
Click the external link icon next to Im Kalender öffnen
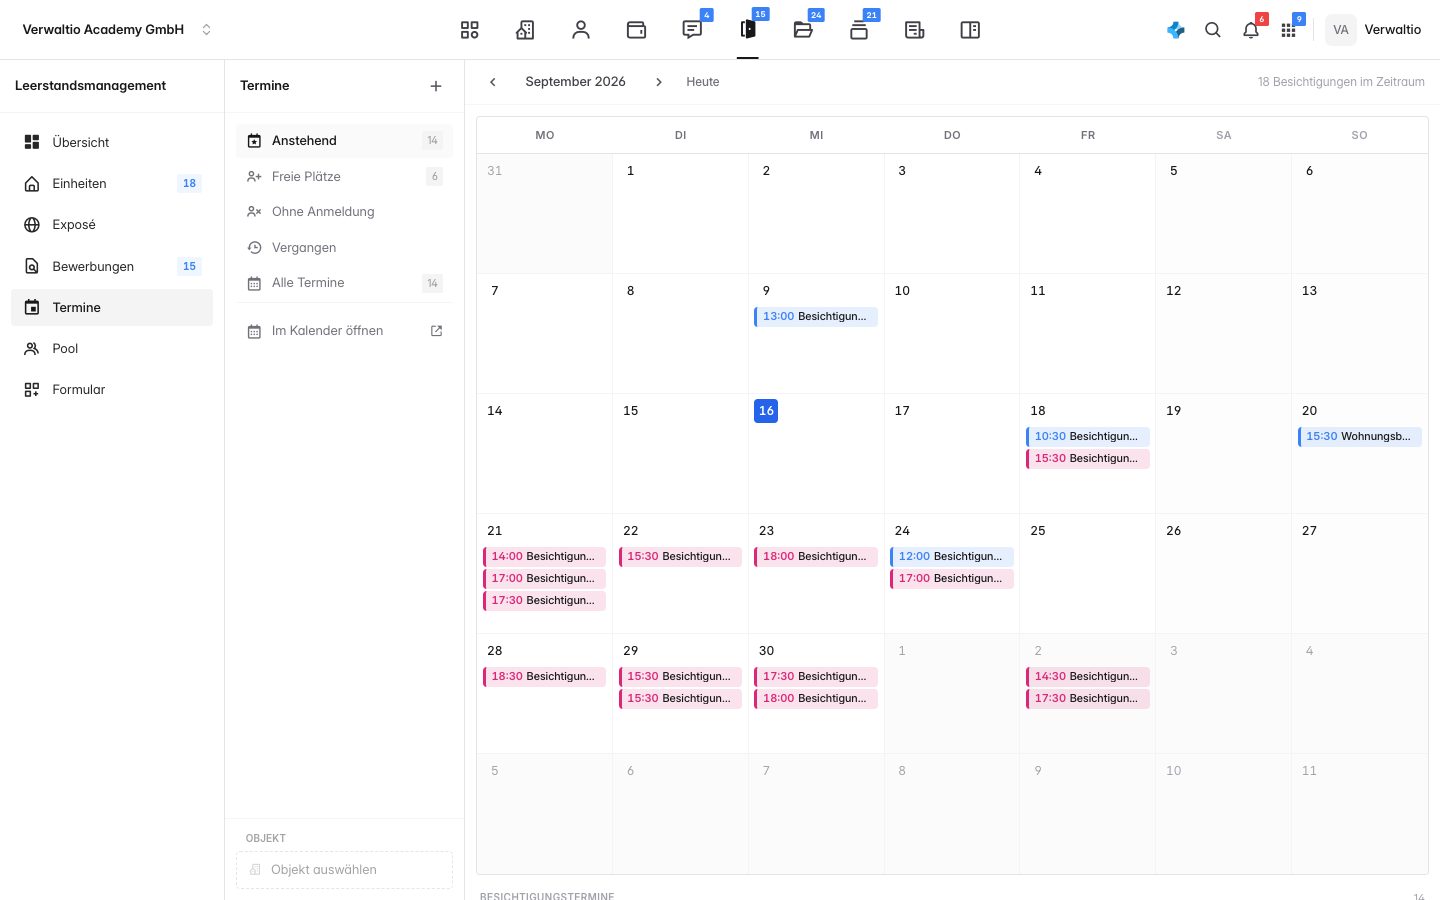pyautogui.click(x=436, y=331)
